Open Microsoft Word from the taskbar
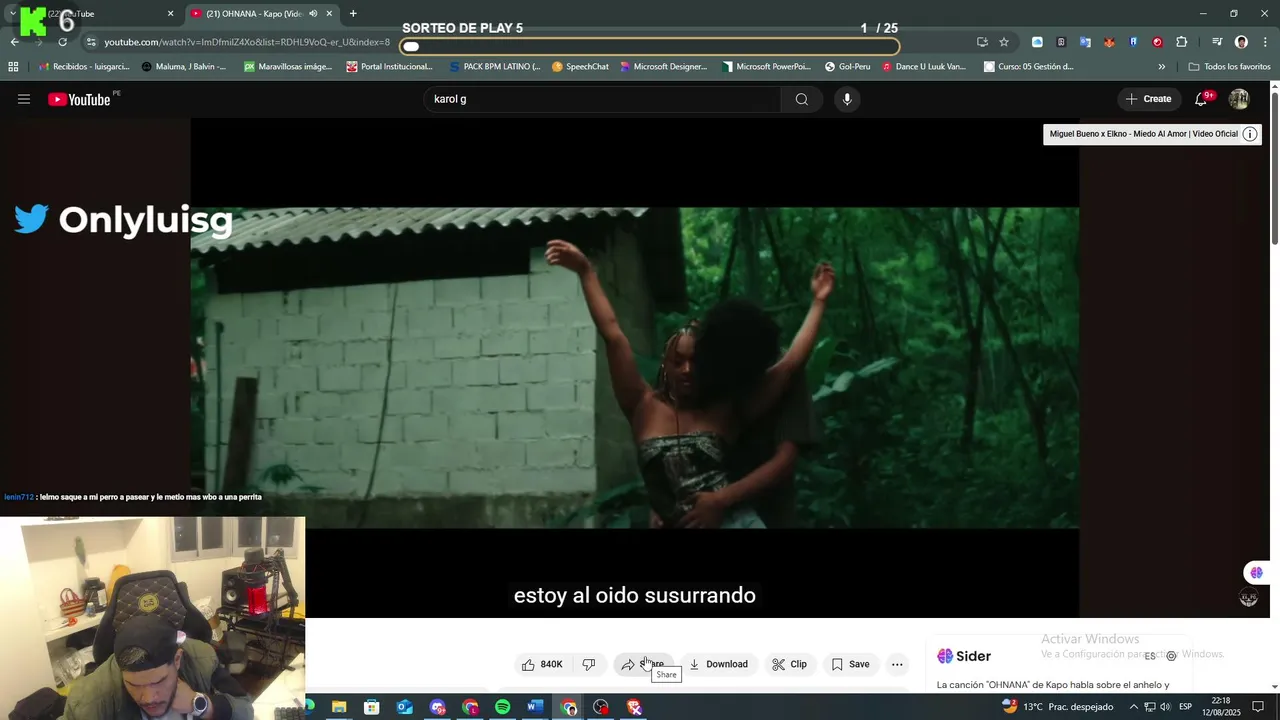The height and width of the screenshot is (720, 1280). coord(535,707)
